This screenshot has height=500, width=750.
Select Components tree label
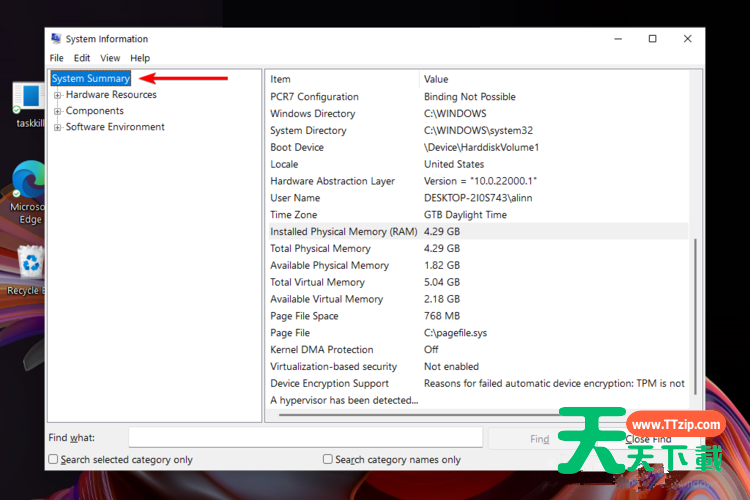click(x=95, y=111)
